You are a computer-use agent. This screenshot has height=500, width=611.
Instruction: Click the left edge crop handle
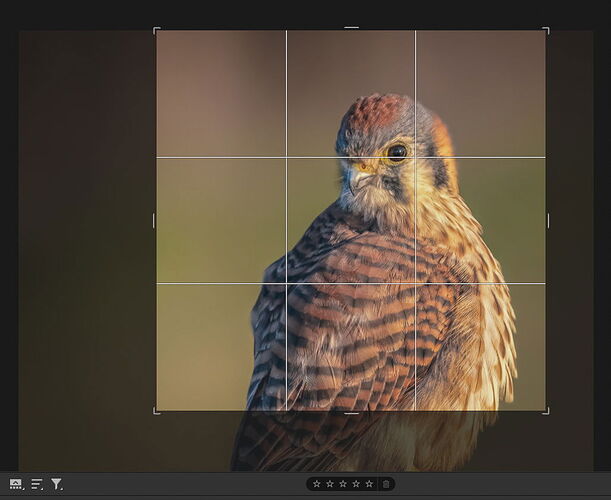tap(155, 220)
